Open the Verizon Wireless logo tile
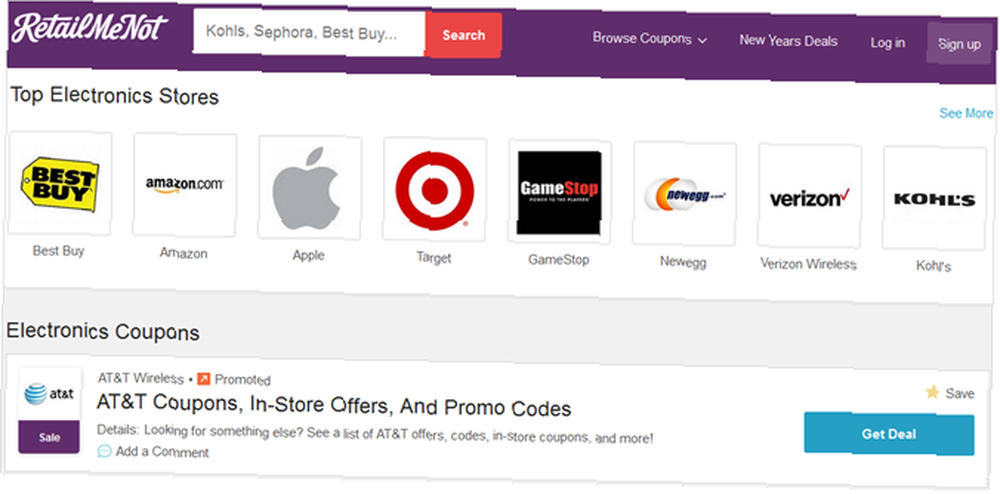Viewport: 1000px width, 494px height. pos(809,197)
